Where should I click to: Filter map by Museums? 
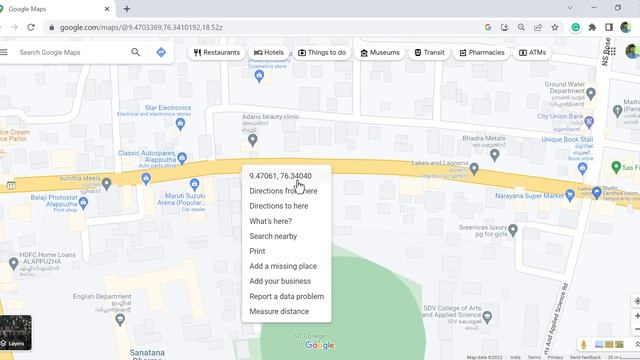pos(380,52)
